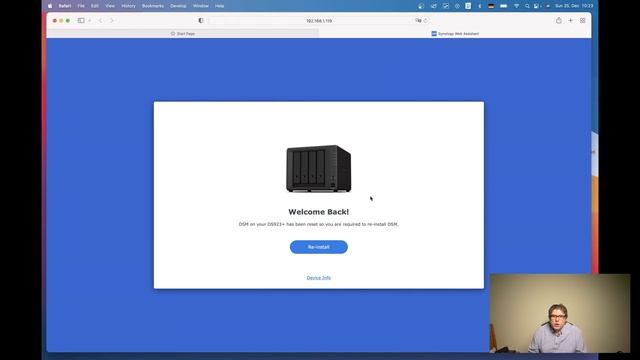Open the Device Info link
Screen dimensions: 640x360
click(319, 278)
